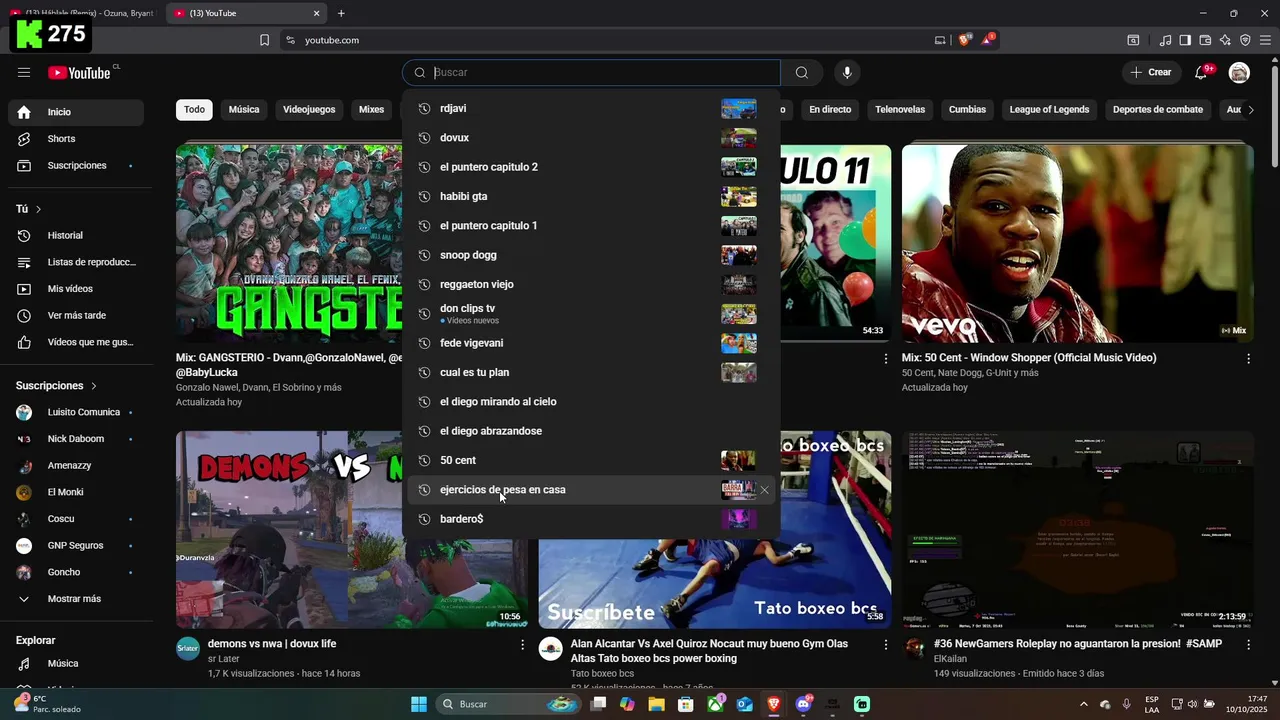Start voice search with the microphone
The width and height of the screenshot is (1280, 720).
tap(847, 72)
